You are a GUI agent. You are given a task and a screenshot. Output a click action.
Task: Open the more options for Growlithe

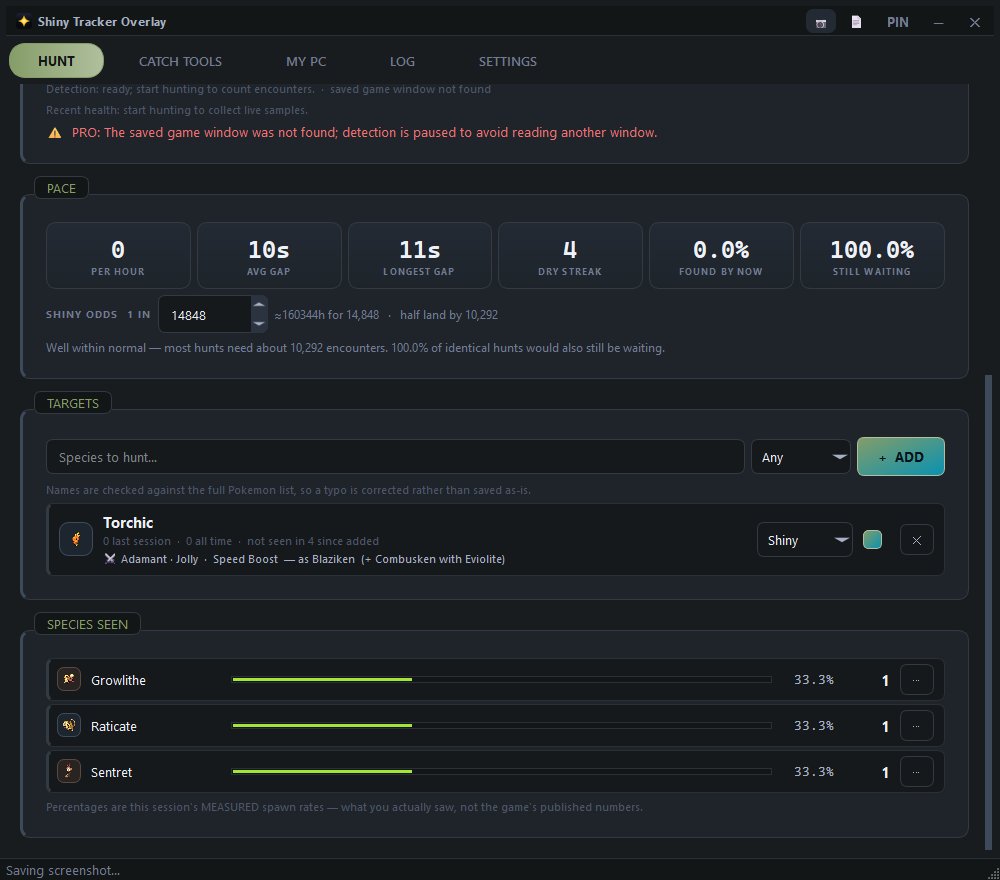pyautogui.click(x=916, y=680)
